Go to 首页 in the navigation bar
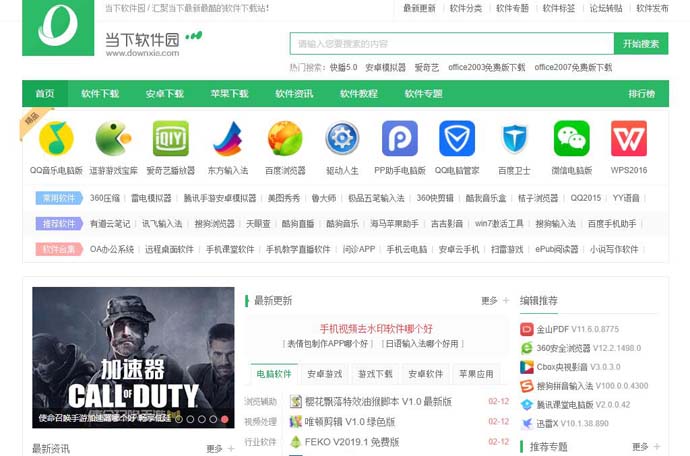Viewport: 690px width, 456px height. pos(45,94)
